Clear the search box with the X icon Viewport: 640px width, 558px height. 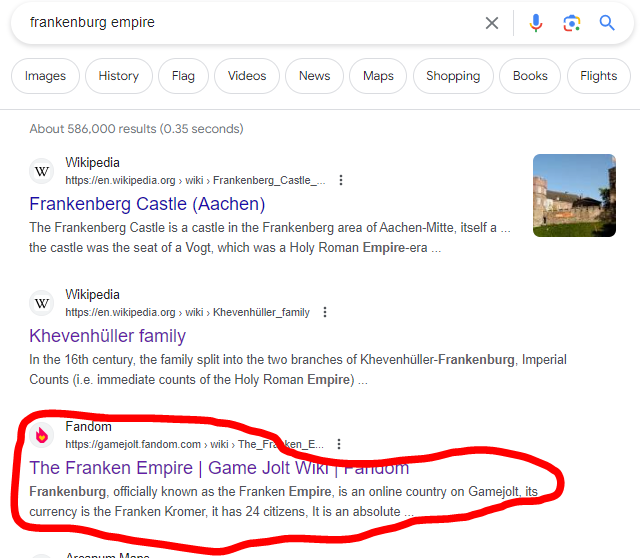[x=492, y=22]
